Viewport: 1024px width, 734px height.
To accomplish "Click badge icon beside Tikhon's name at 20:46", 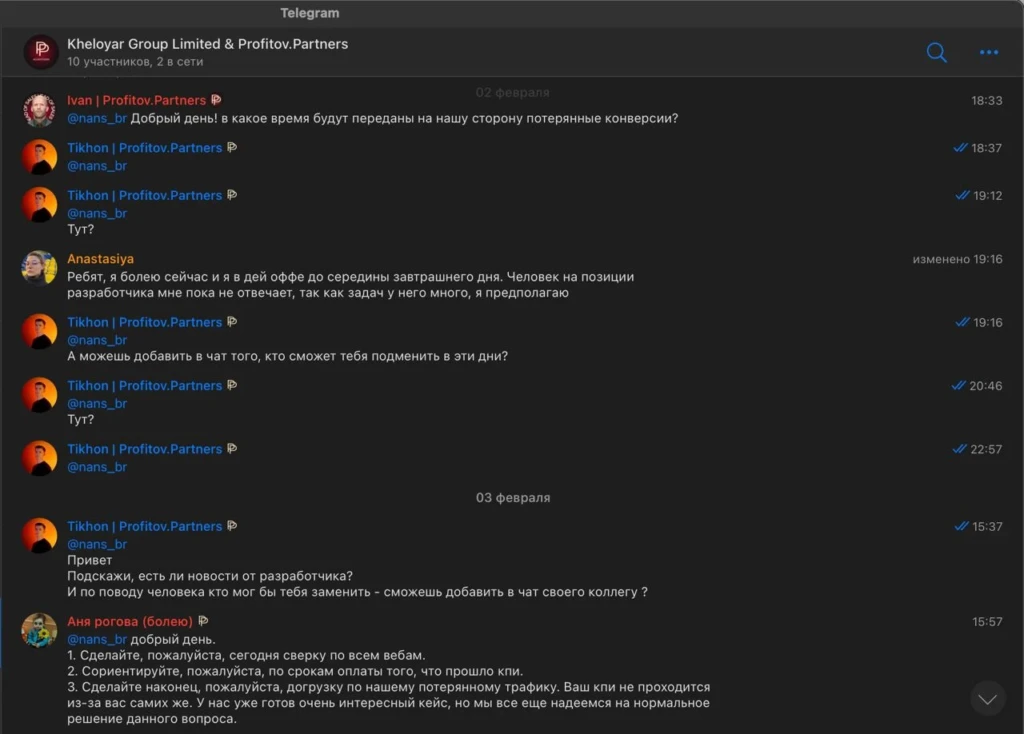I will 232,385.
